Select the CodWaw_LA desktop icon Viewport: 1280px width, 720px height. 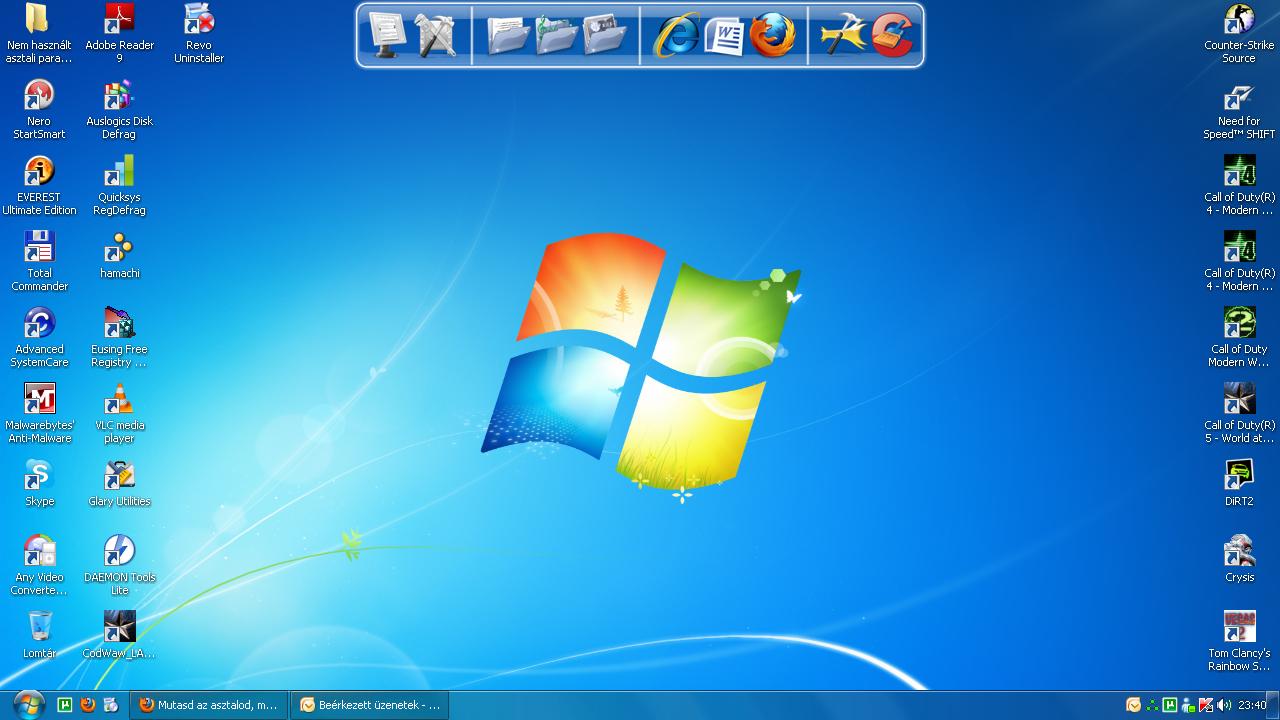[119, 635]
